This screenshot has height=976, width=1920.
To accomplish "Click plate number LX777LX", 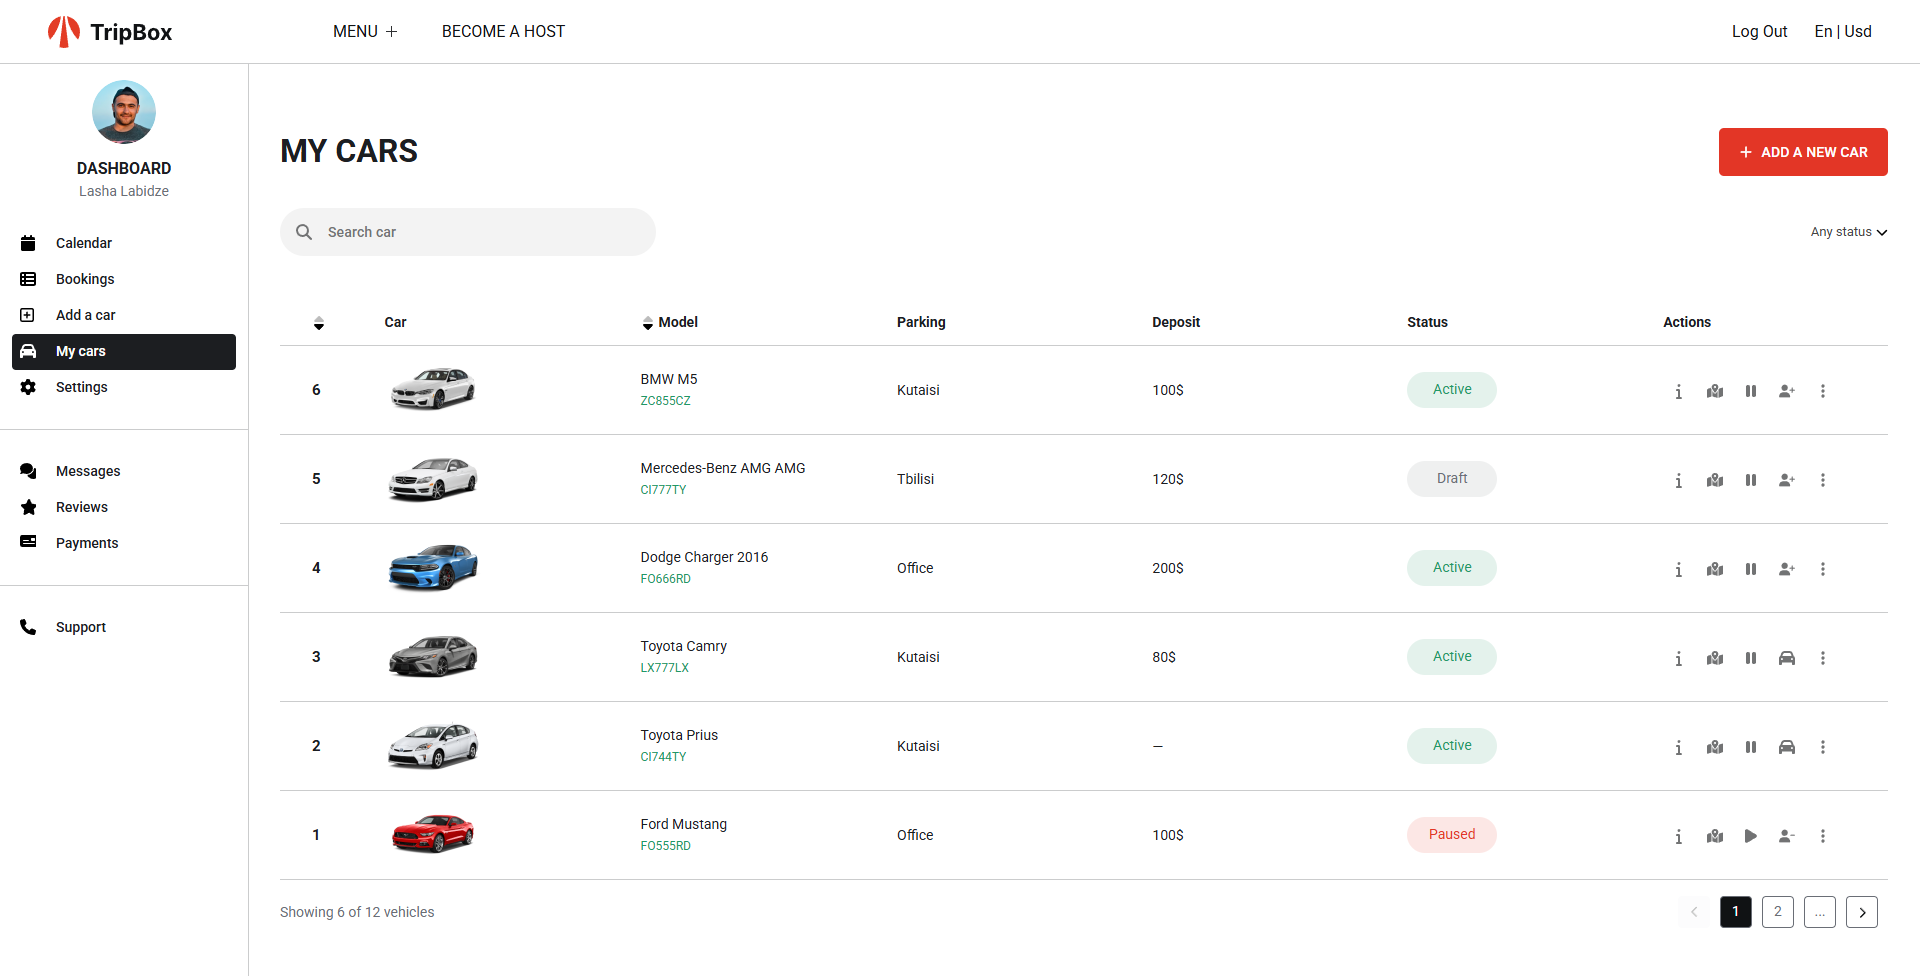I will pyautogui.click(x=664, y=668).
